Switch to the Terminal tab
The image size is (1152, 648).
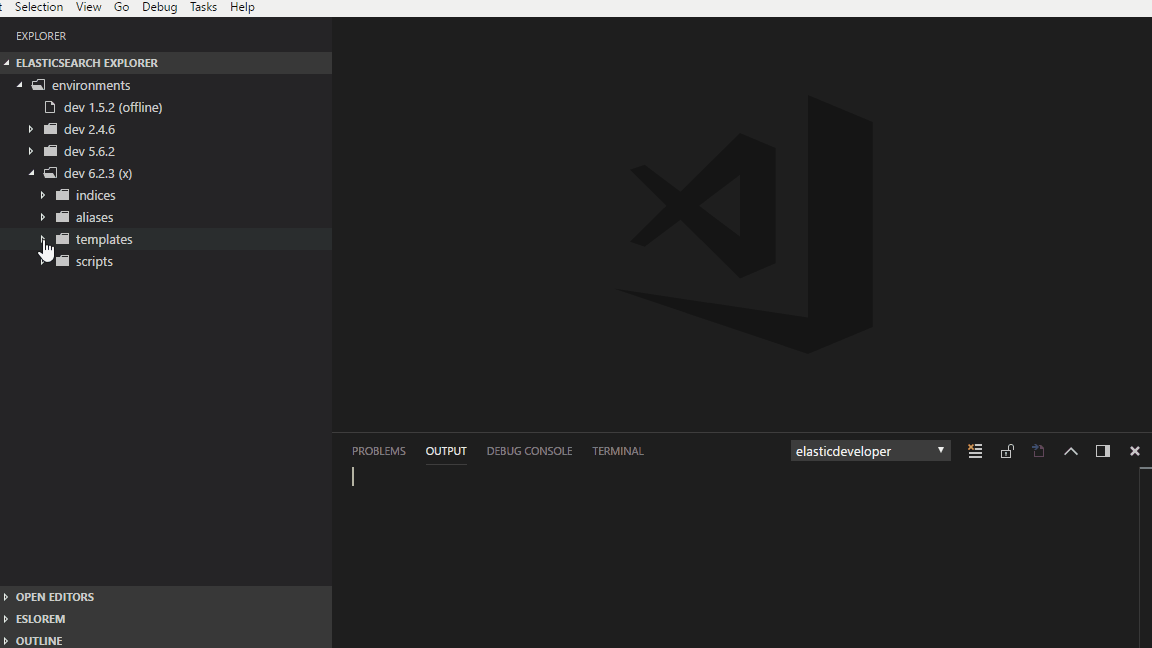[x=618, y=451]
